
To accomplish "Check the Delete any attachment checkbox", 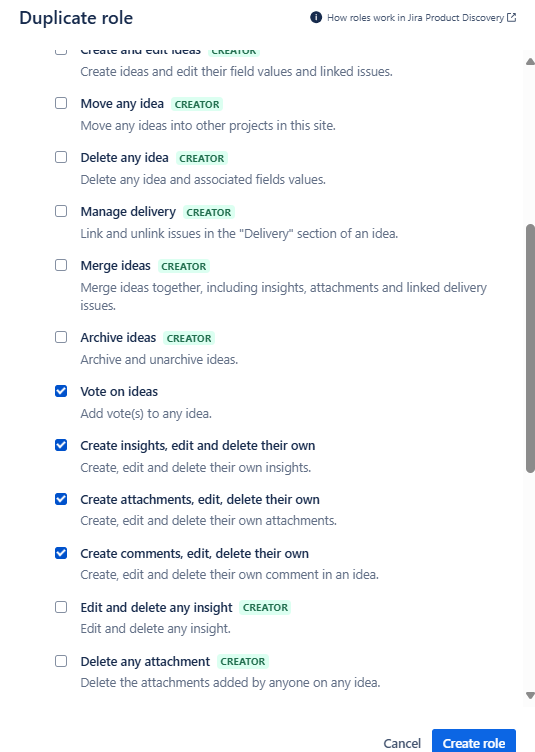I will (61, 661).
